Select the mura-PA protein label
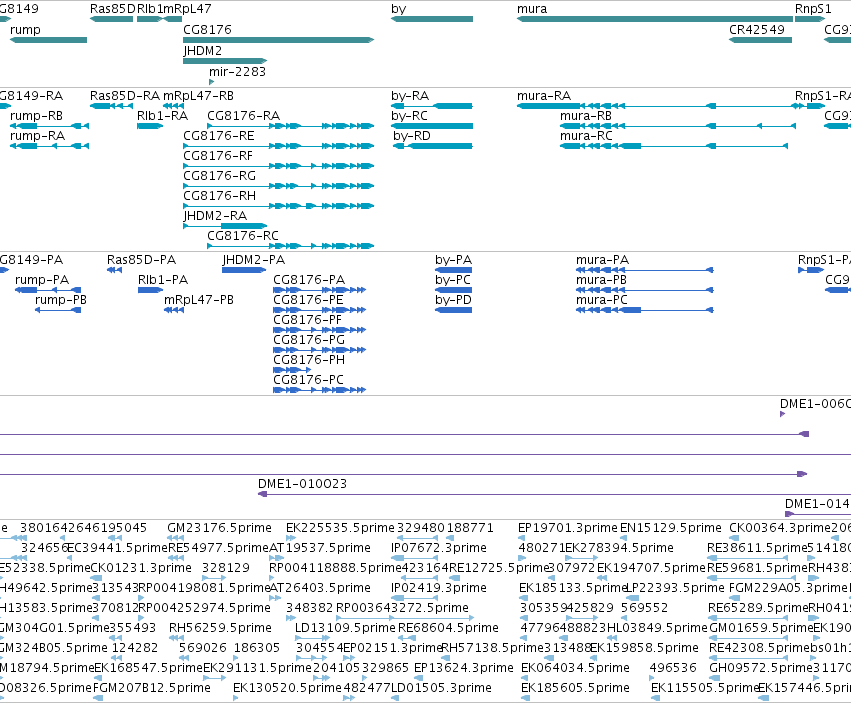Viewport: 851px width, 703px height. pyautogui.click(x=602, y=261)
